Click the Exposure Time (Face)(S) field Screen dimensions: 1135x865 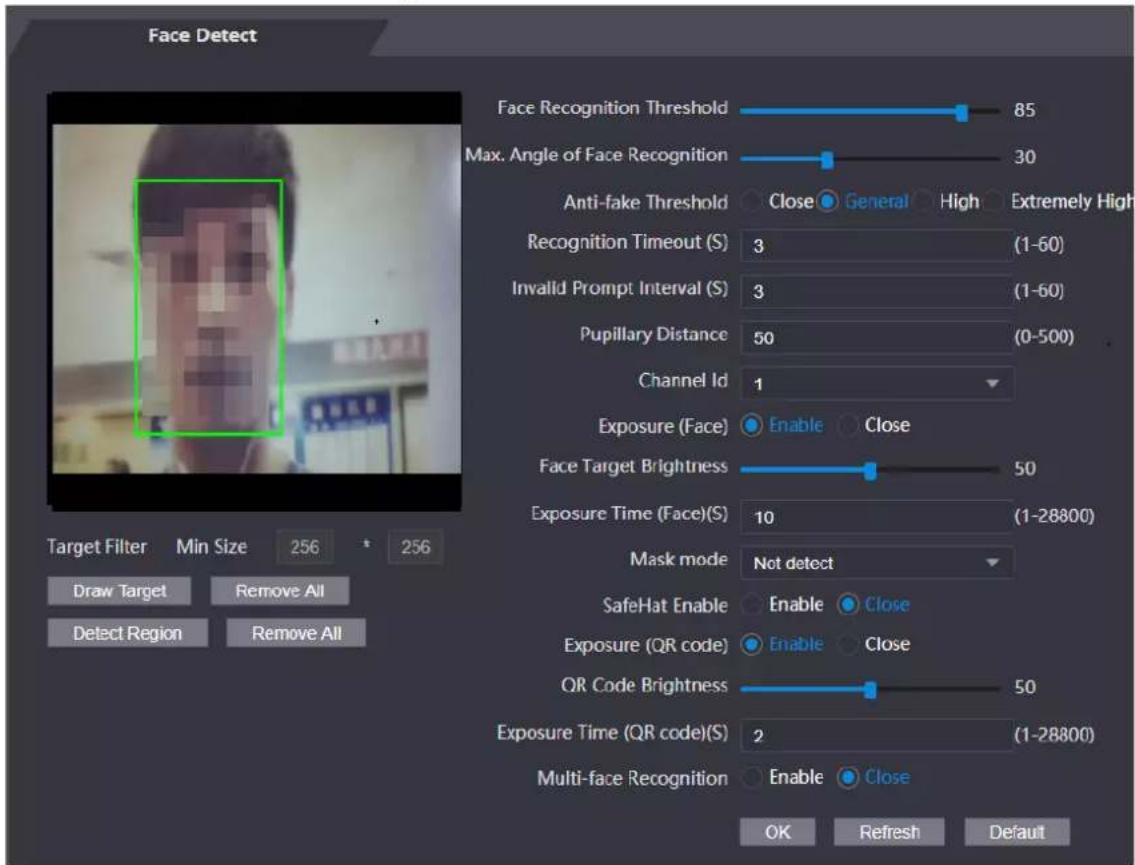[876, 517]
